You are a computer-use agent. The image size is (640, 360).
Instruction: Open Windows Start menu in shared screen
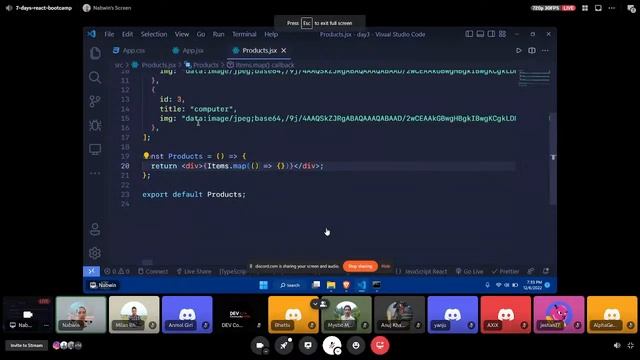(263, 285)
